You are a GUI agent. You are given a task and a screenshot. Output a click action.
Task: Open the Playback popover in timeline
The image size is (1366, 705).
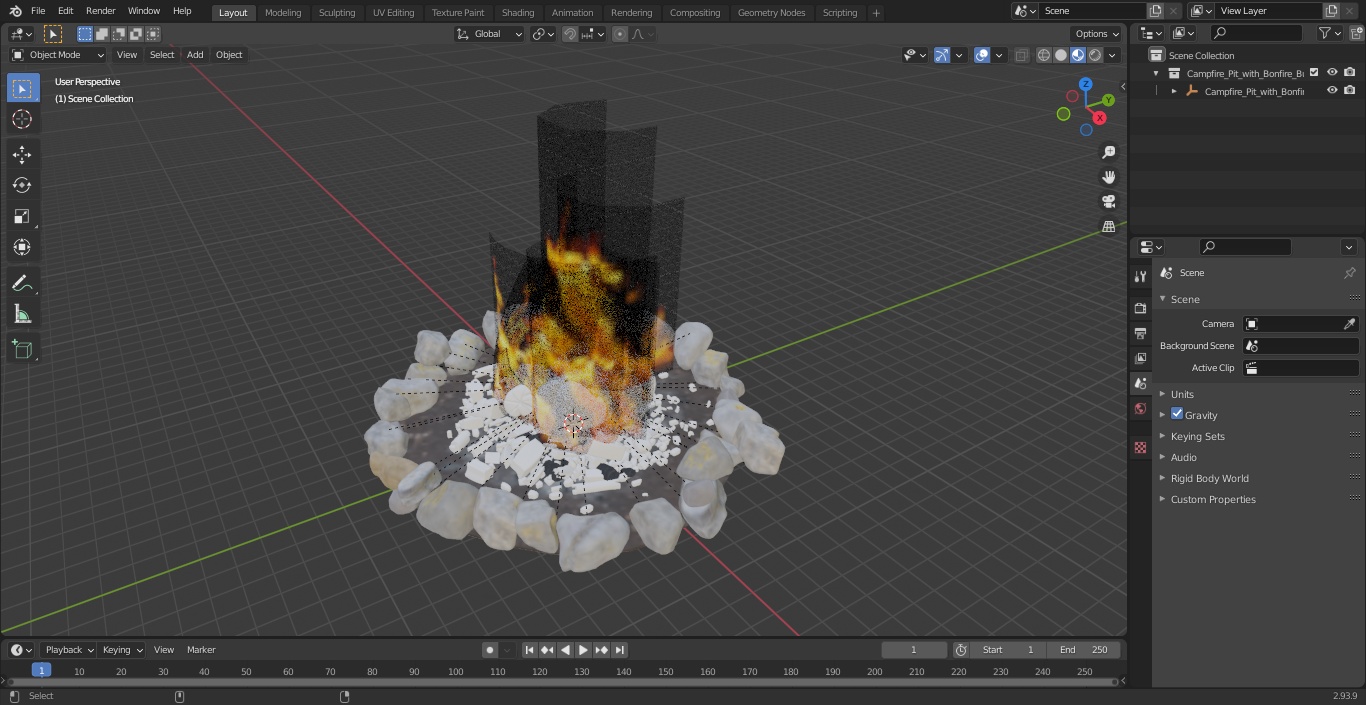68,650
